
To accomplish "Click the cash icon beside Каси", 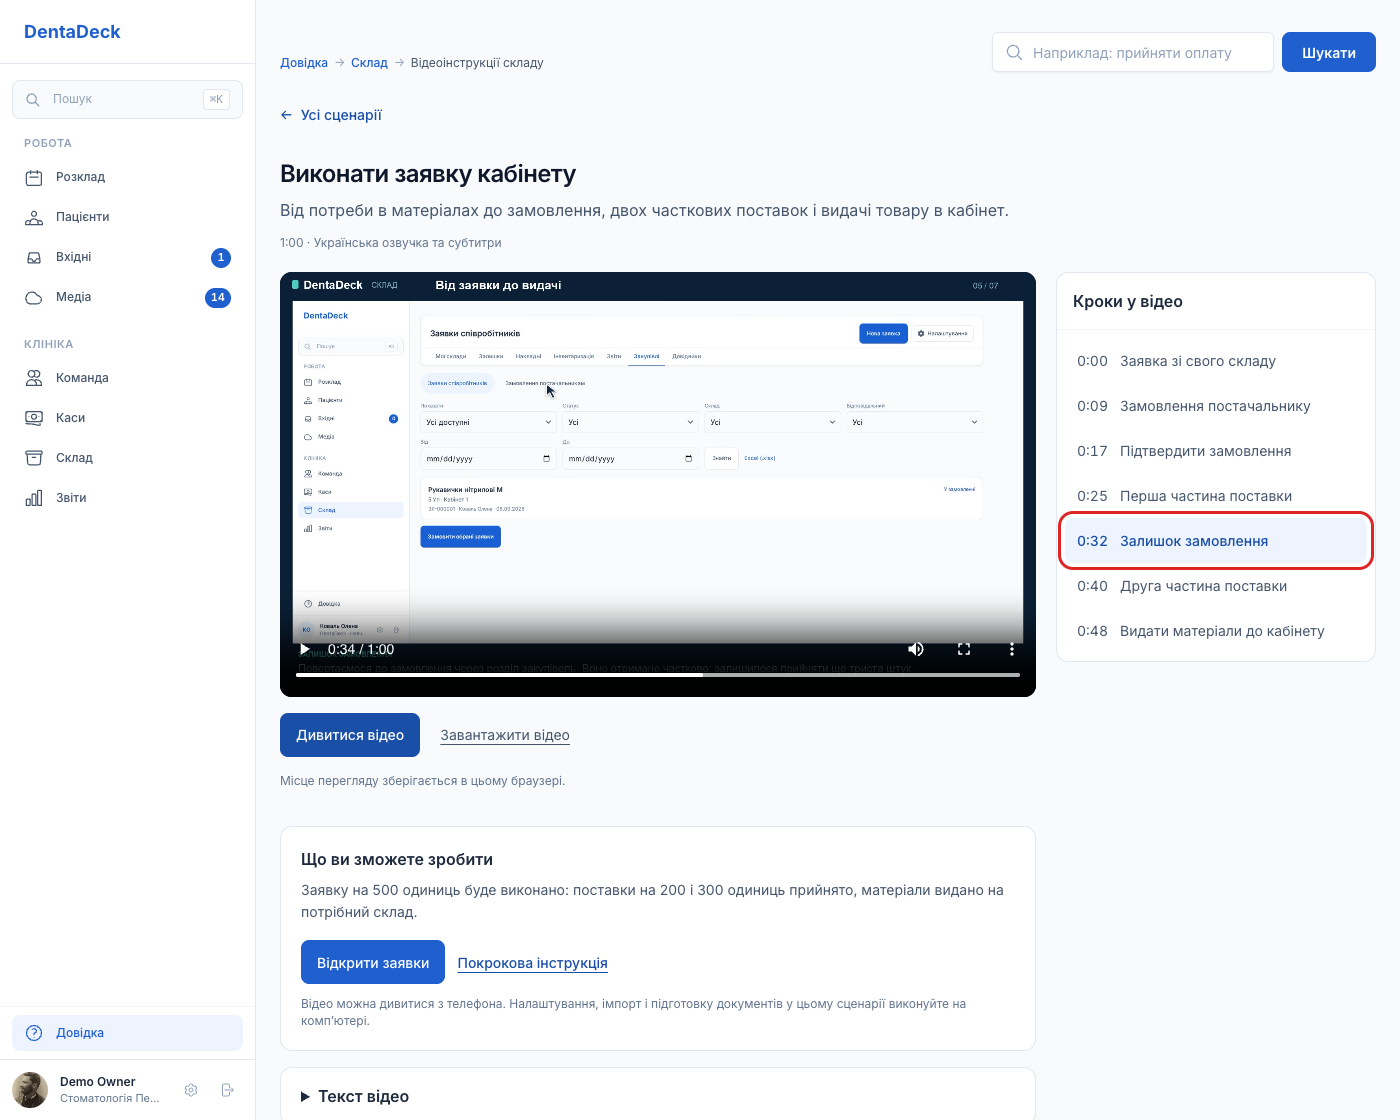I will [34, 418].
